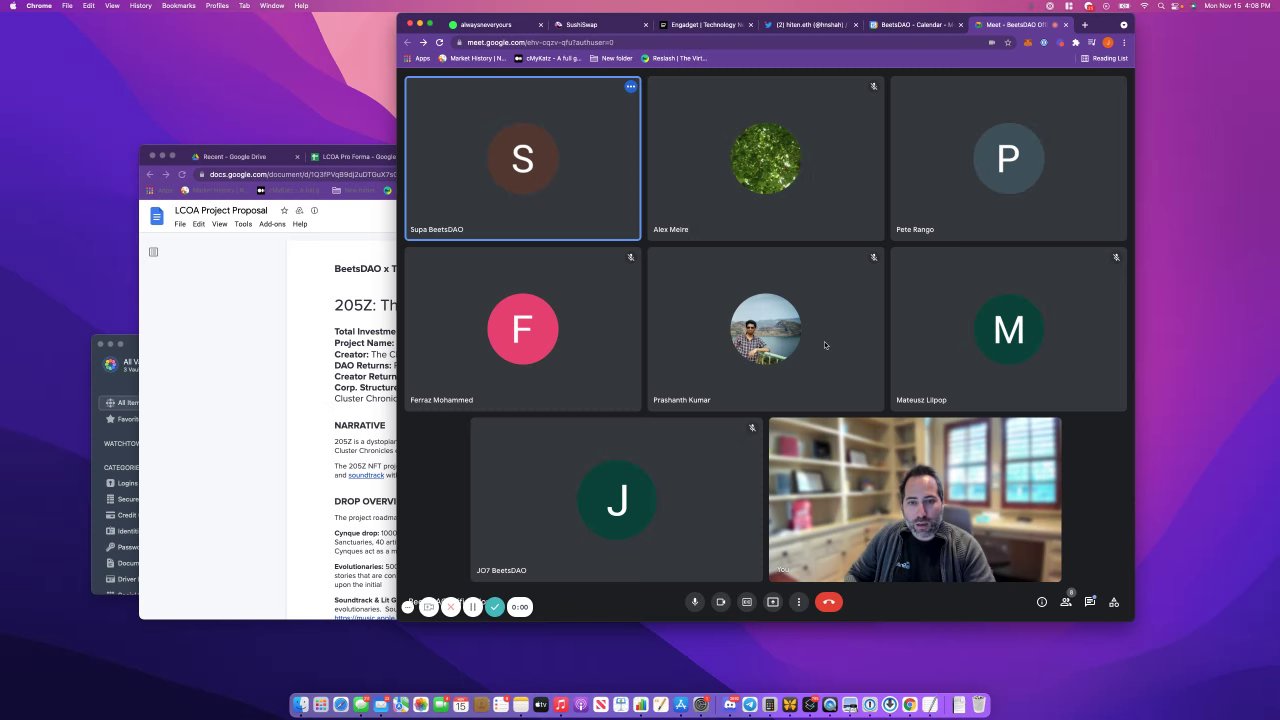1280x720 pixels.
Task: Open options on Supa BeetsDAO tile
Action: 631,87
